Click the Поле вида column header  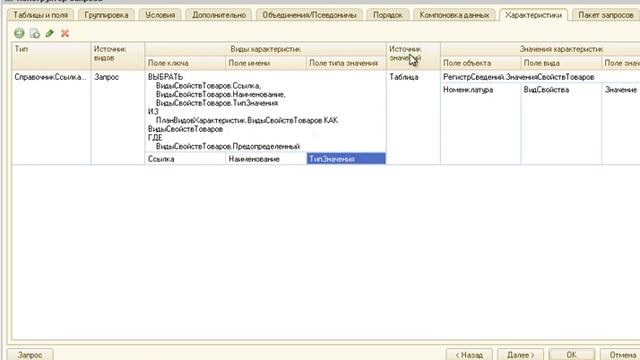(561, 63)
